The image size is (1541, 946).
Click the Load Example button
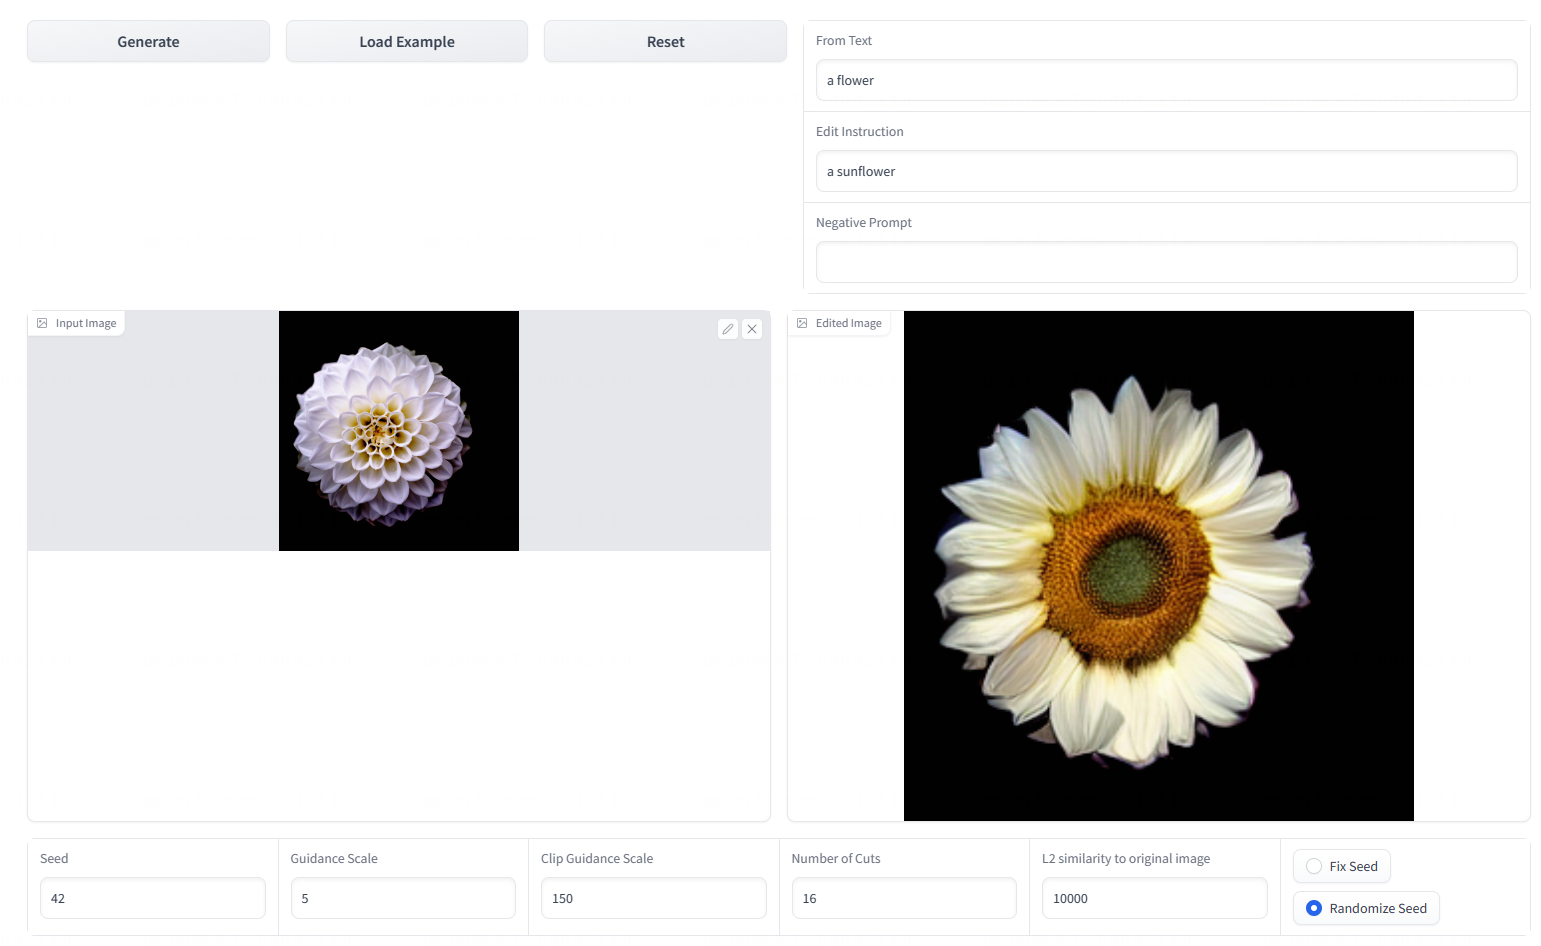point(407,42)
